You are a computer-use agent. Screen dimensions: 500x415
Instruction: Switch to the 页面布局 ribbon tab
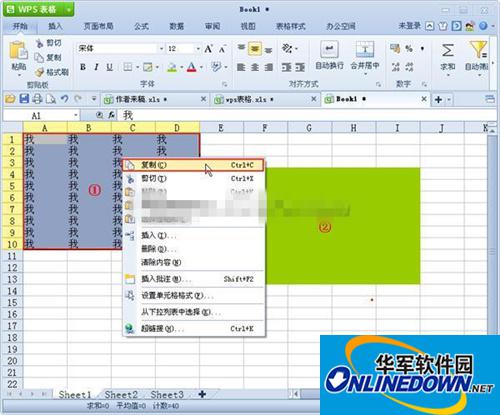pos(98,26)
